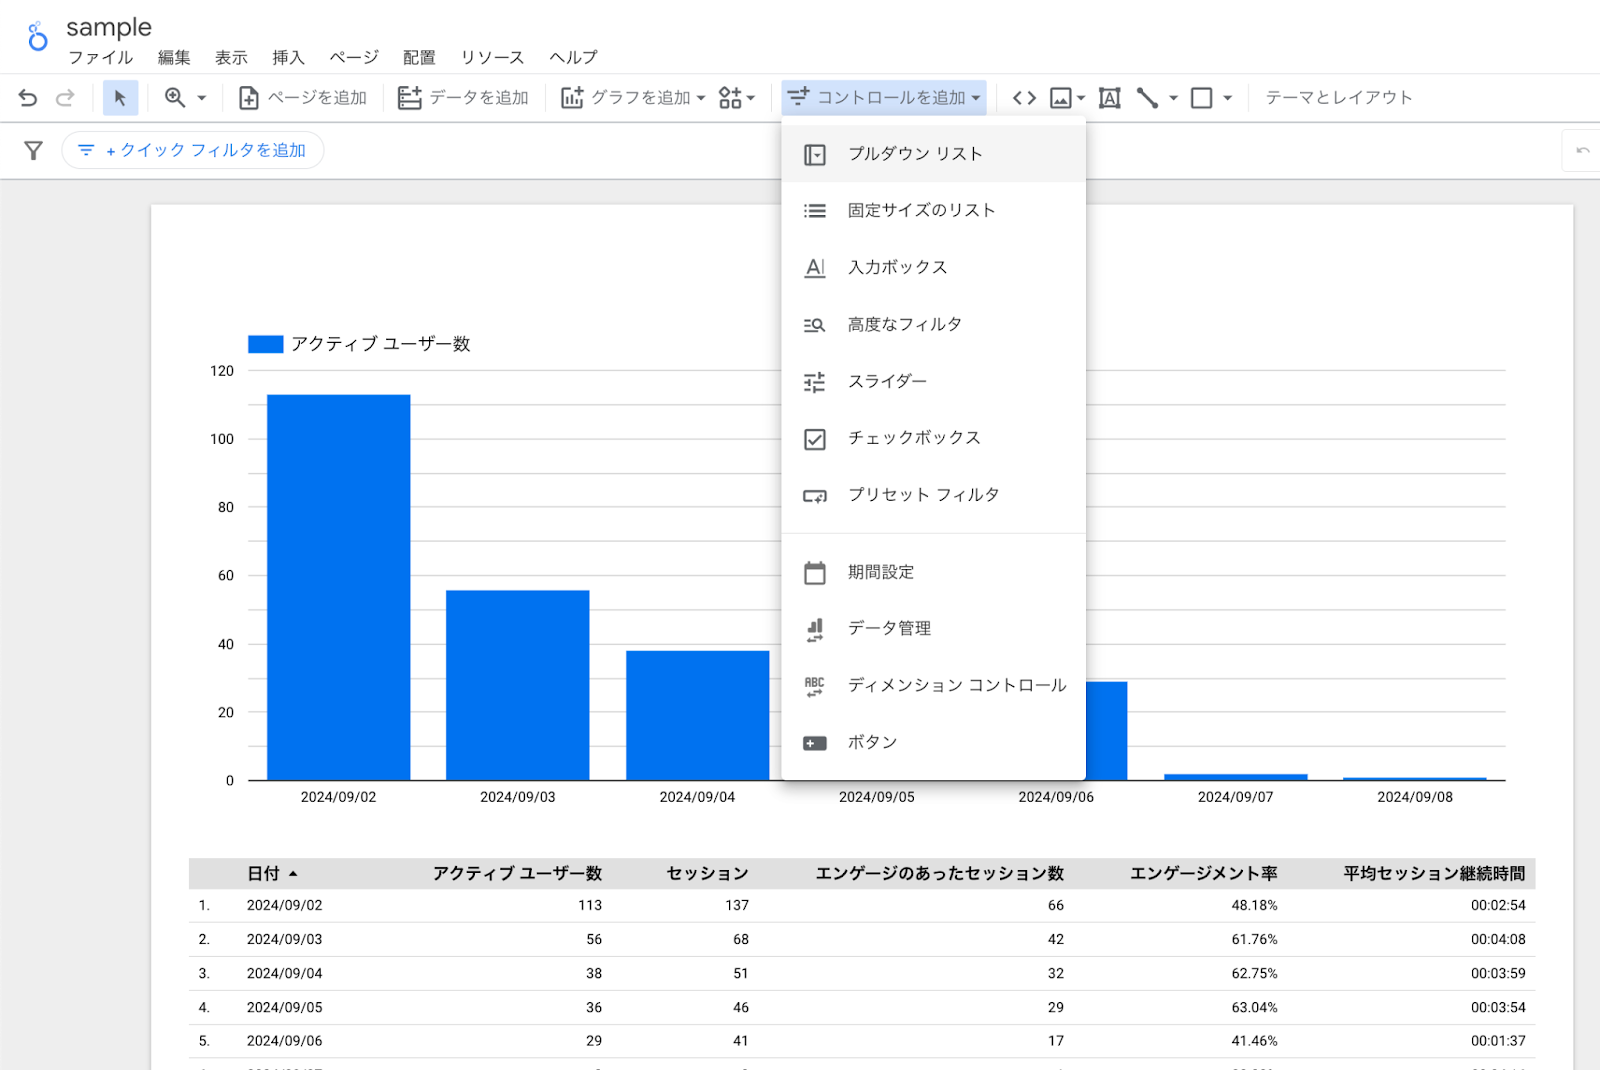The width and height of the screenshot is (1600, 1070).
Task: Choose ディメンション コントロール option
Action: click(933, 686)
